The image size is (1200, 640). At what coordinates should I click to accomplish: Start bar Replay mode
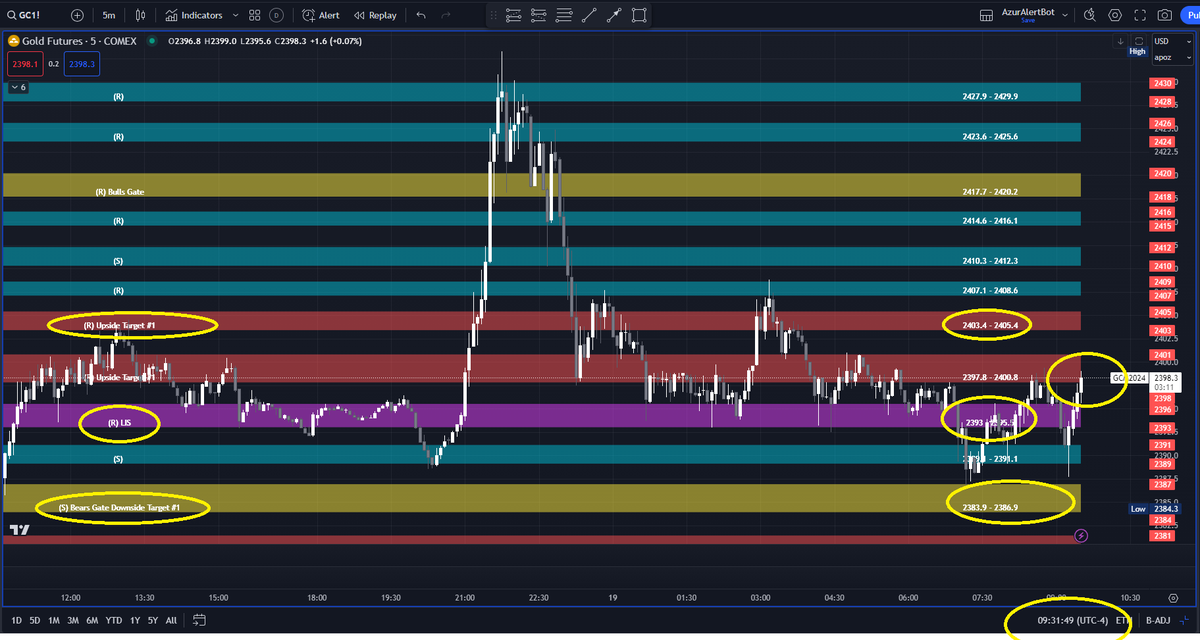(x=376, y=15)
